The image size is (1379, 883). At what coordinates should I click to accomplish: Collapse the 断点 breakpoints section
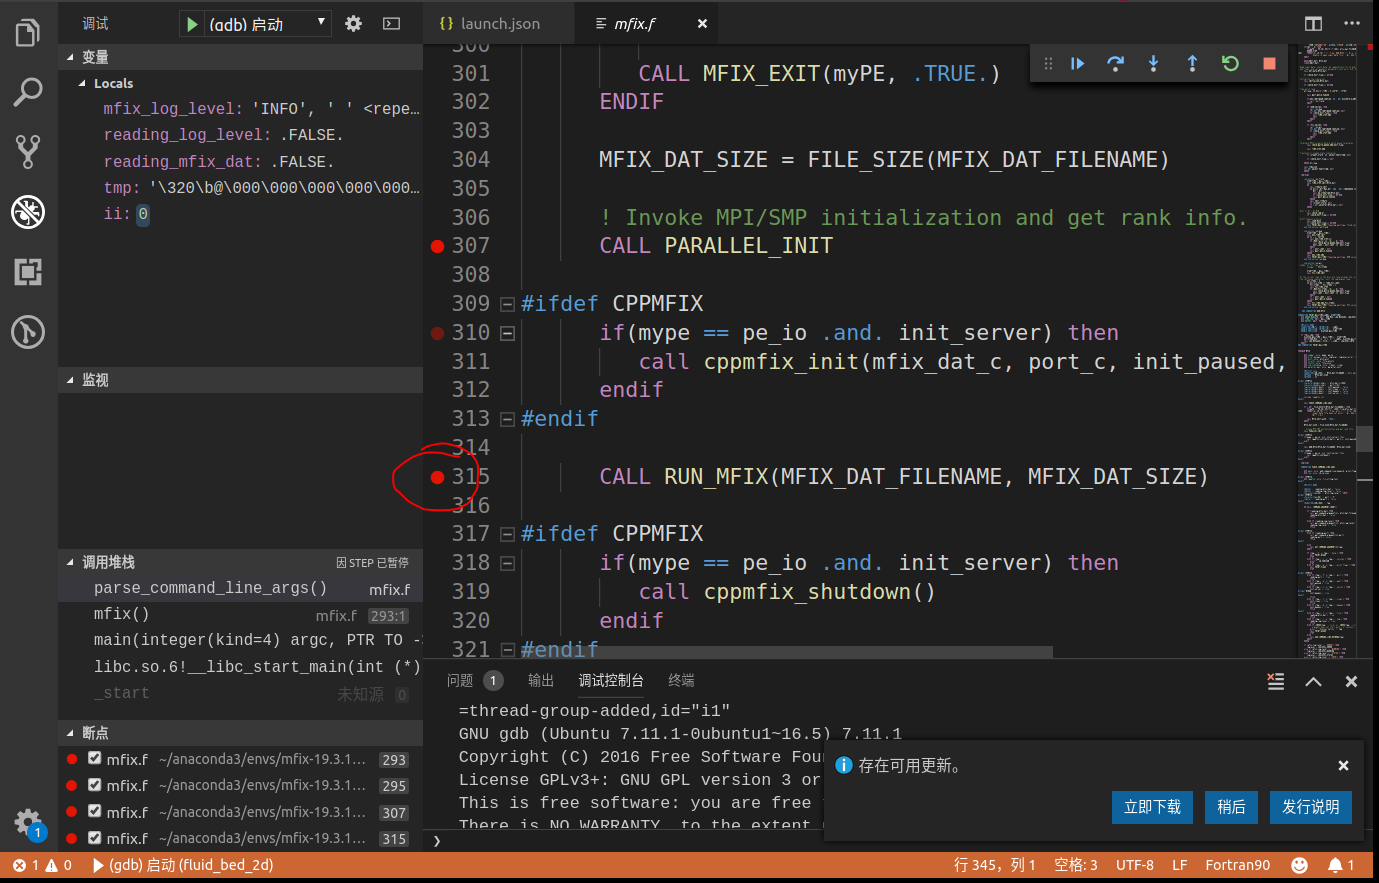pos(240,733)
